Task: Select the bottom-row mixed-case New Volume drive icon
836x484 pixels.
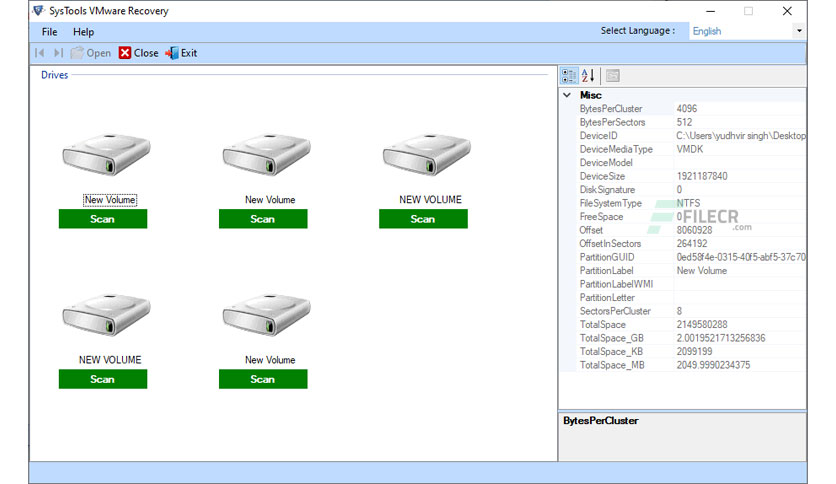Action: pos(267,314)
